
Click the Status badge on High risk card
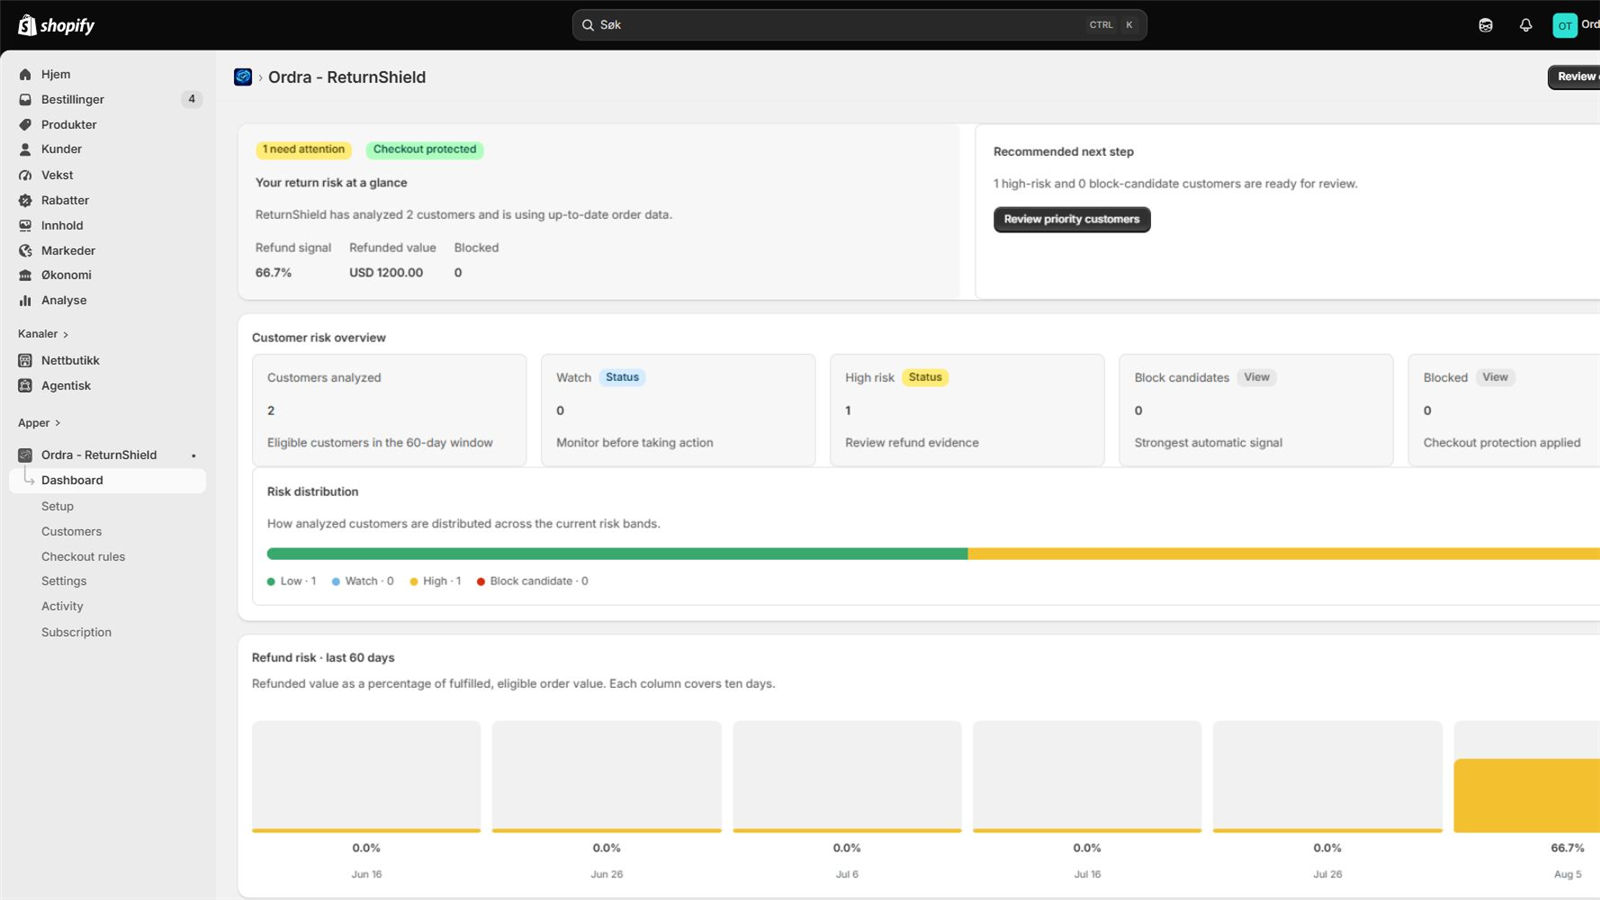pos(925,377)
